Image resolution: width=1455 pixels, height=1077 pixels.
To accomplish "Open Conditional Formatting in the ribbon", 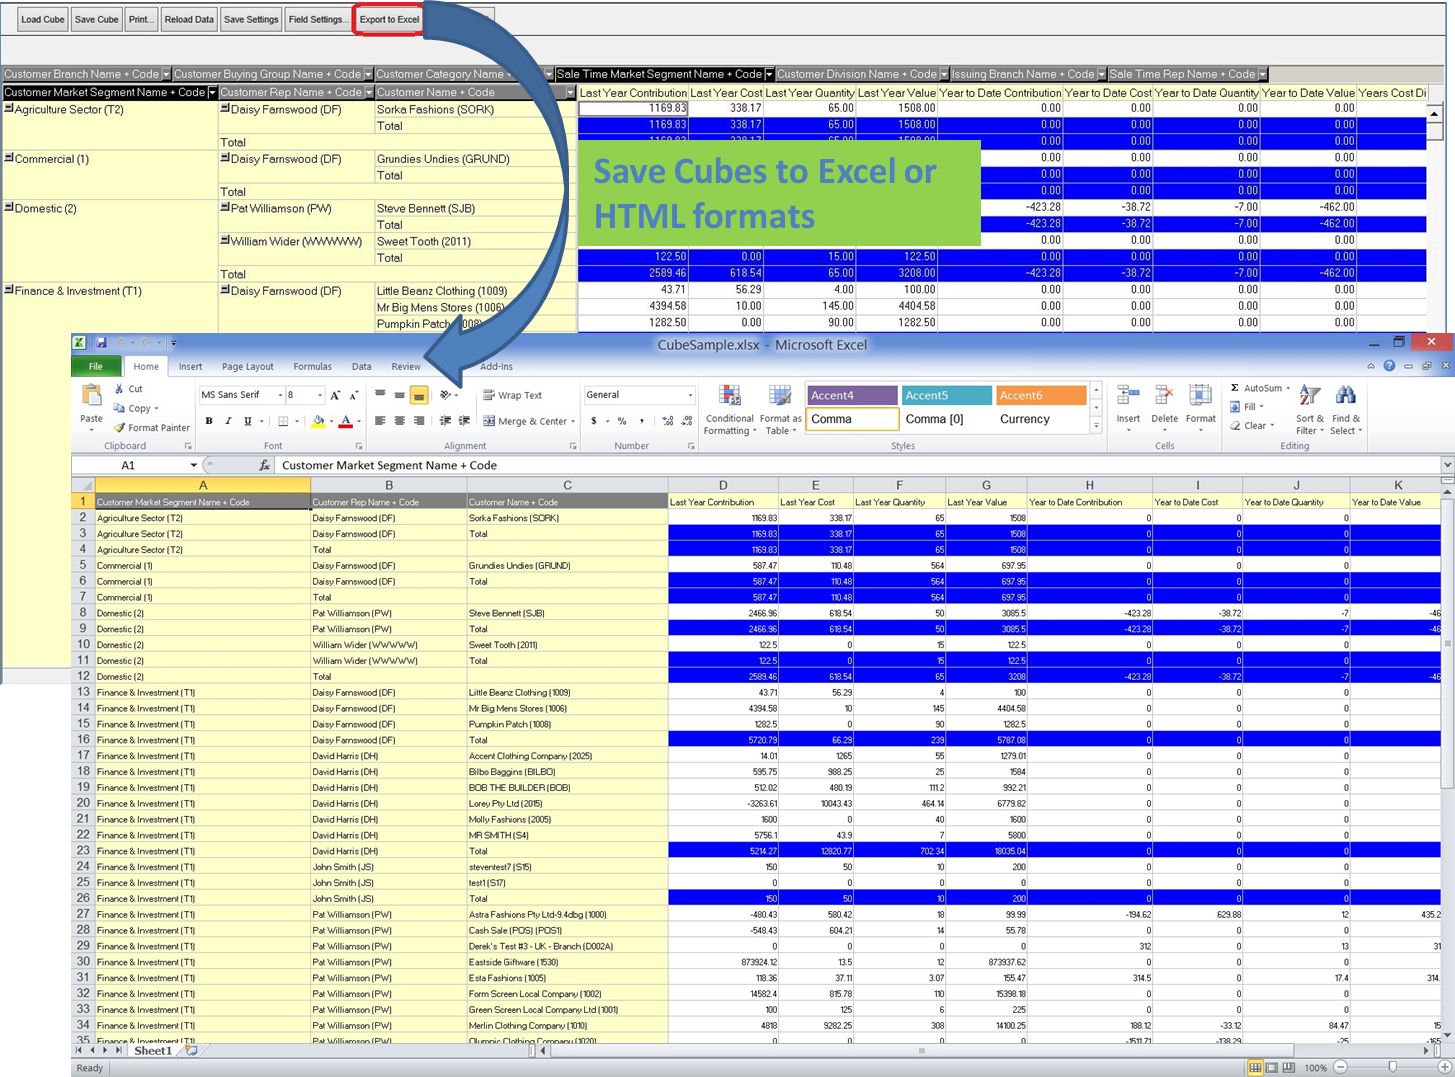I will click(729, 397).
